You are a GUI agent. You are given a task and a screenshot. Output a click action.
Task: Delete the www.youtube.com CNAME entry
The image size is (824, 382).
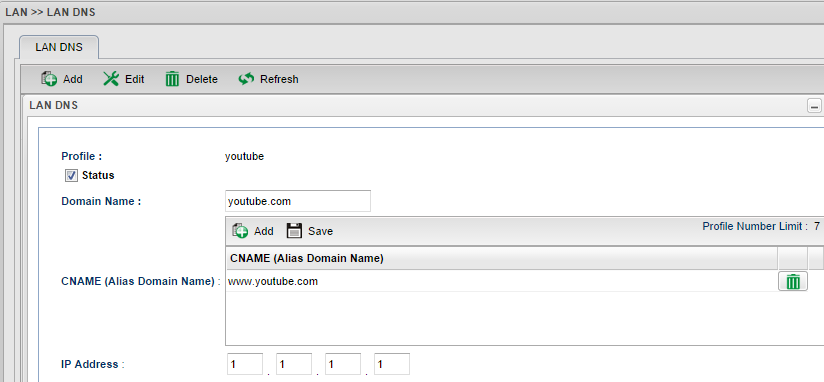click(x=792, y=282)
